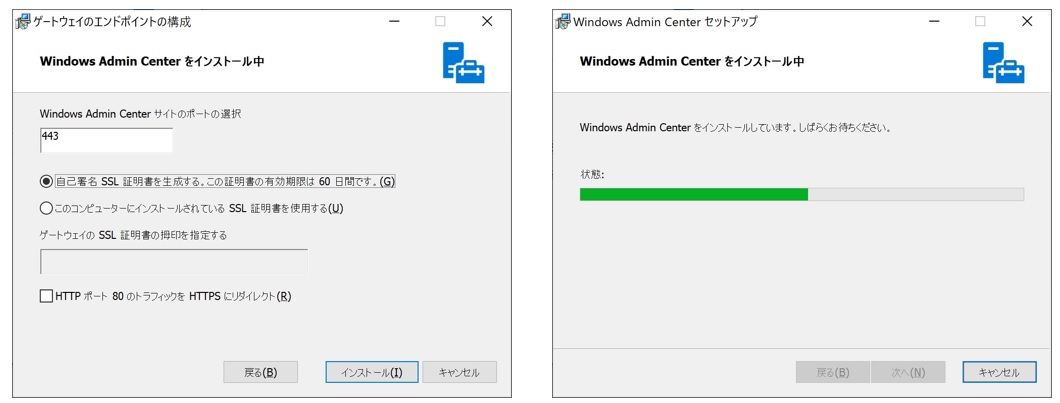Image resolution: width=1060 pixels, height=403 pixels.
Task: Click the disabled 次へ(N) button
Action: click(905, 372)
